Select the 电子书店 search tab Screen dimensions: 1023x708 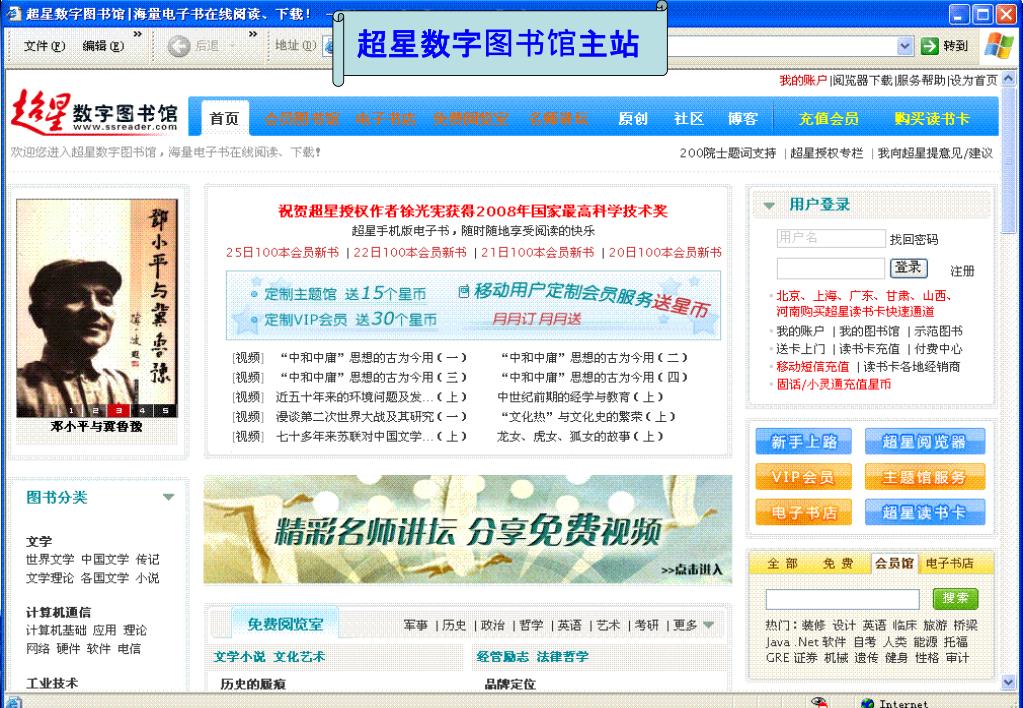point(949,563)
